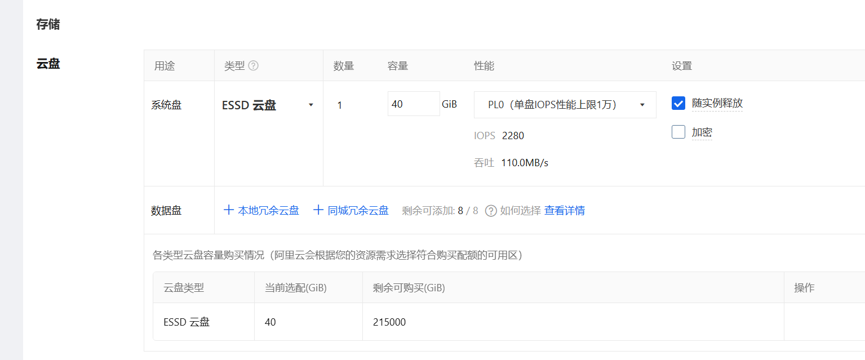Click the 215000 remaining quota cell
The image size is (865, 360).
(389, 322)
